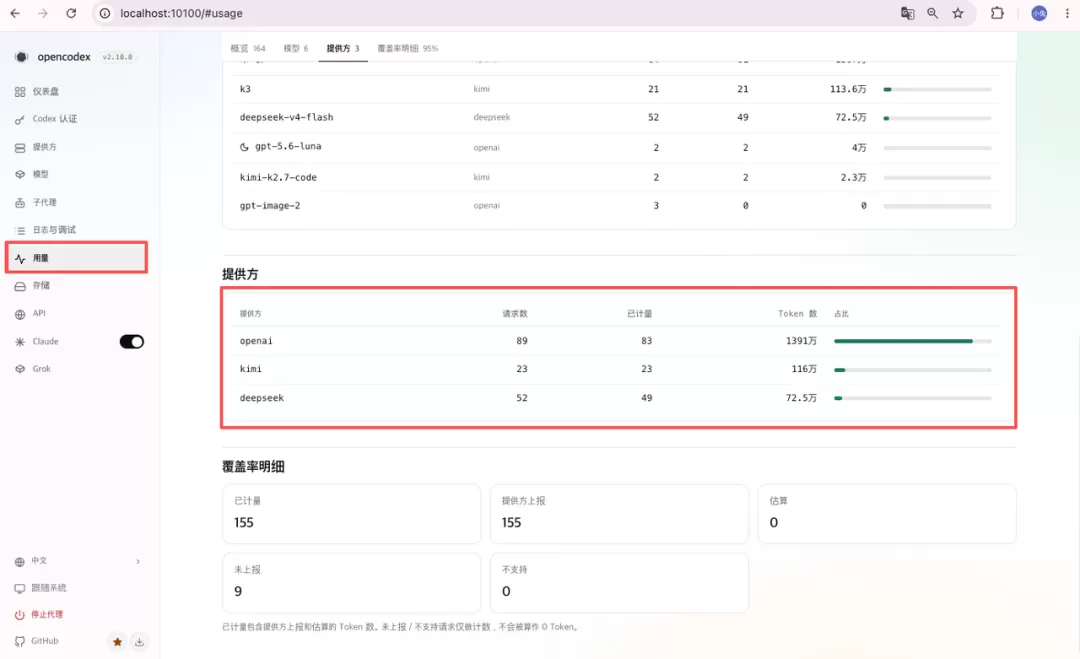This screenshot has height=659, width=1080.
Task: Click the browser forward arrow
Action: coord(43,13)
